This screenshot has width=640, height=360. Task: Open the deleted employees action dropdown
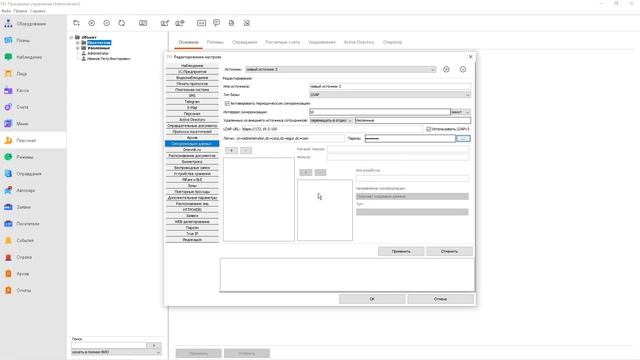[x=331, y=120]
